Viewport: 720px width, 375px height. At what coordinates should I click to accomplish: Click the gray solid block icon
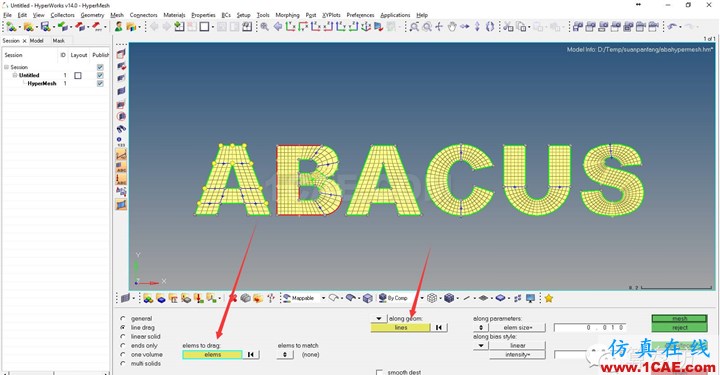(246, 298)
